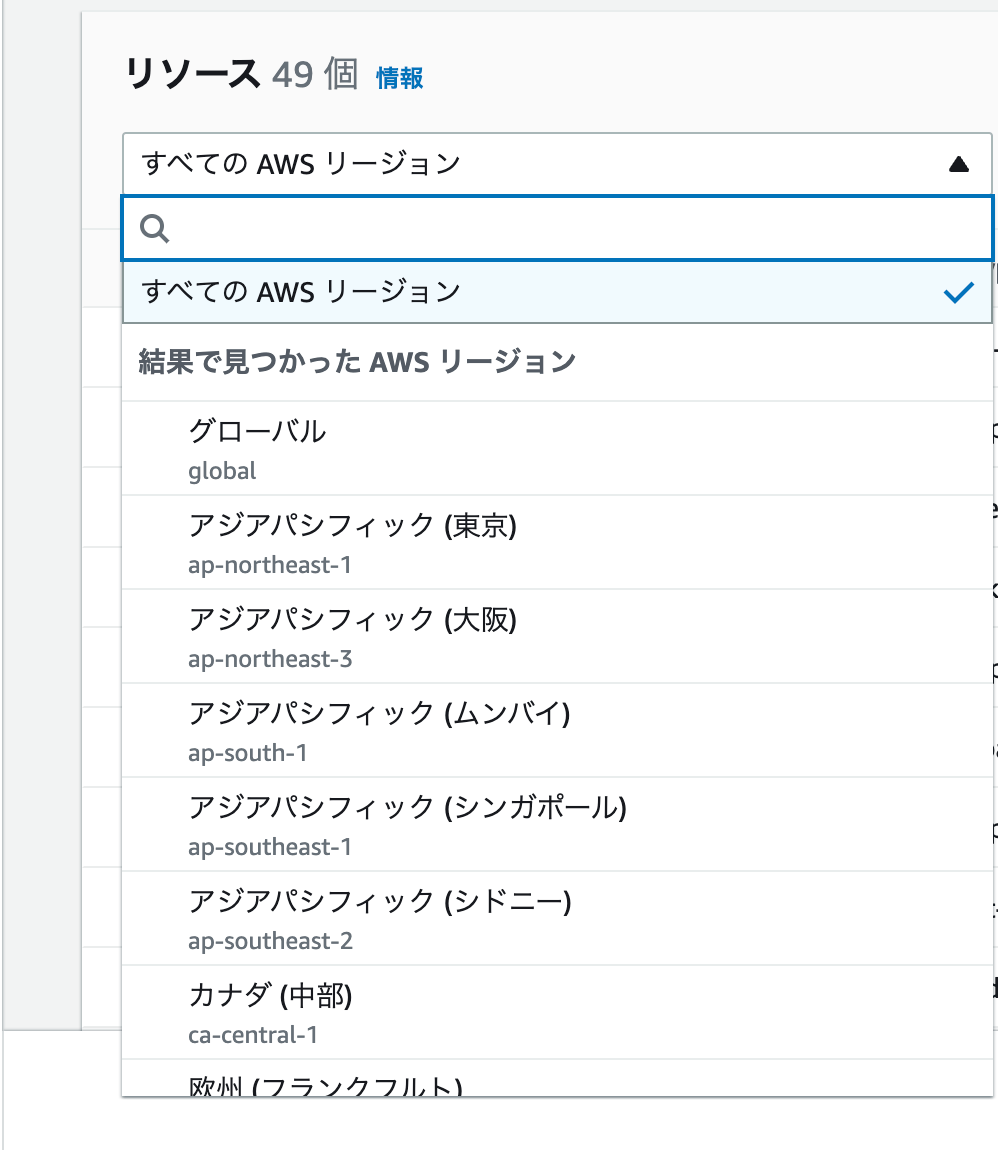Select アジアパシフィック (大阪) ap-northeast-3
Viewport: 998px width, 1150px height.
coord(557,637)
